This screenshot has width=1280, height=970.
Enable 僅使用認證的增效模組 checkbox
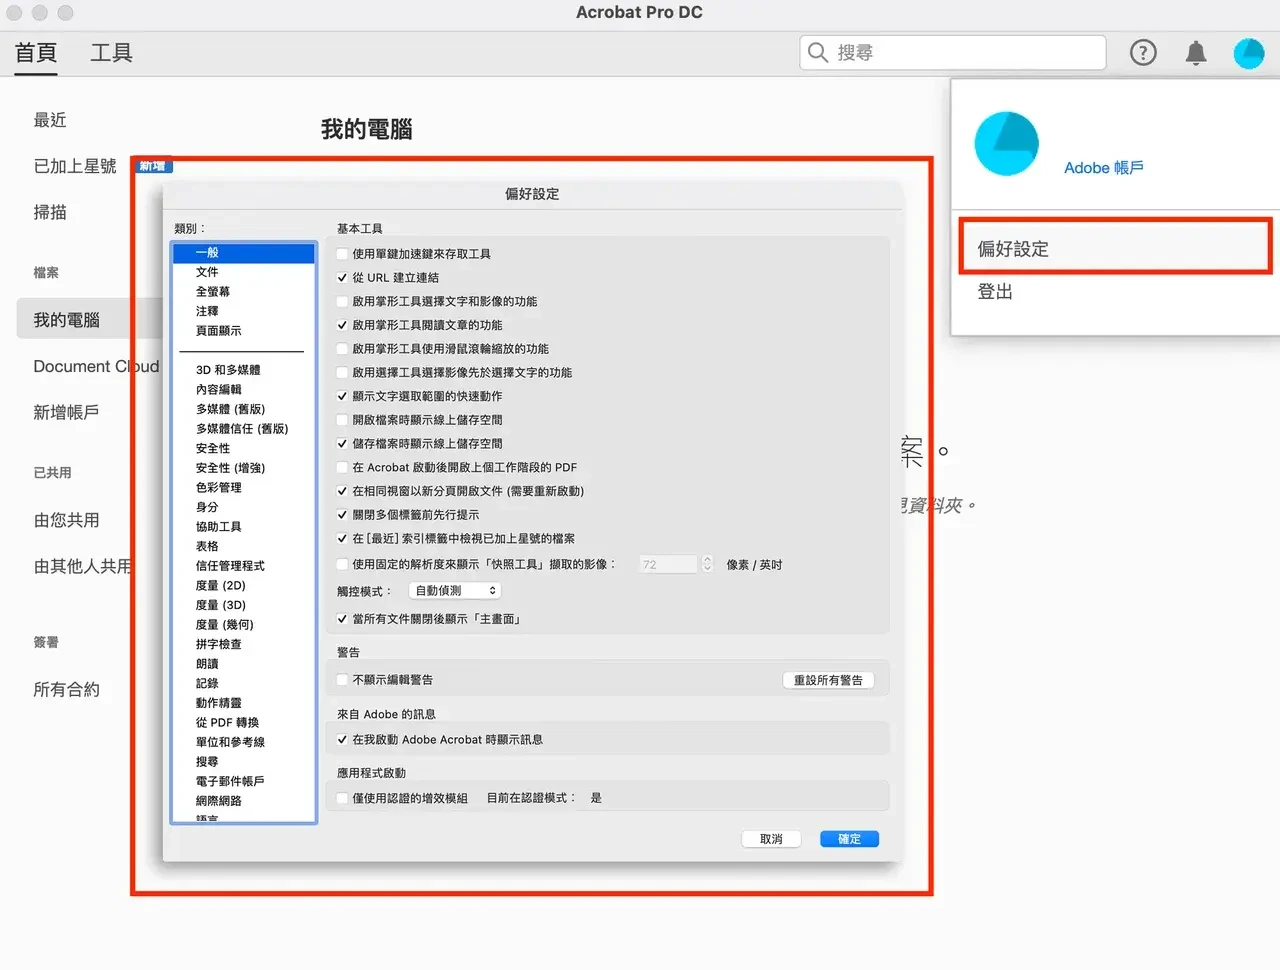click(x=342, y=798)
